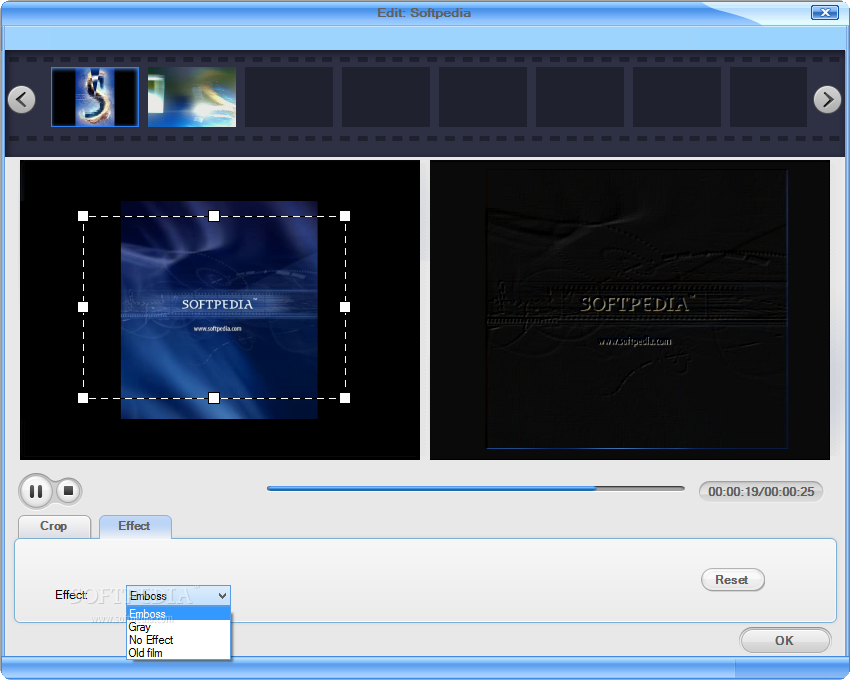Stop the video playback

click(68, 491)
